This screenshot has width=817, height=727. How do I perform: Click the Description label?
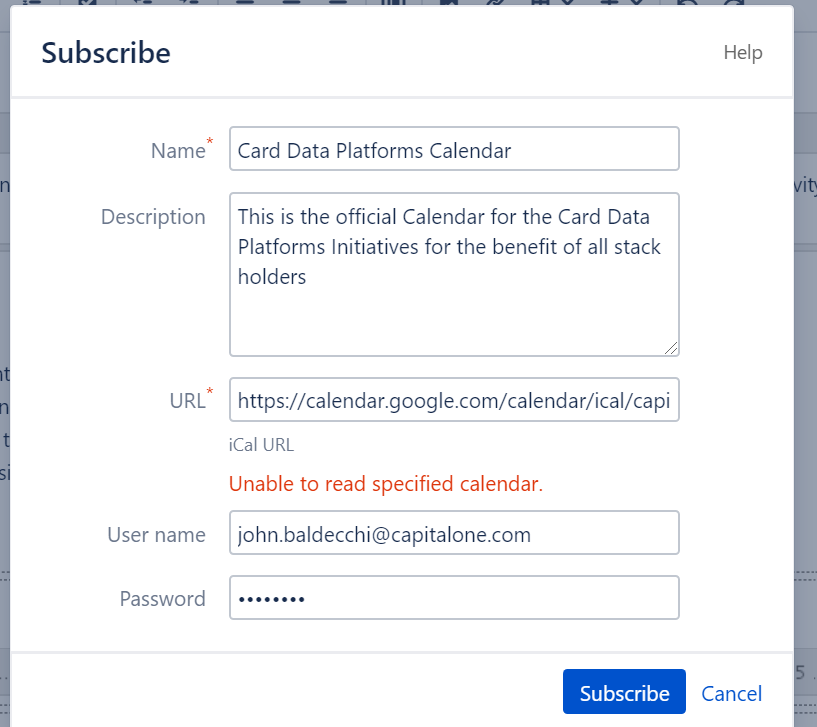(x=153, y=217)
